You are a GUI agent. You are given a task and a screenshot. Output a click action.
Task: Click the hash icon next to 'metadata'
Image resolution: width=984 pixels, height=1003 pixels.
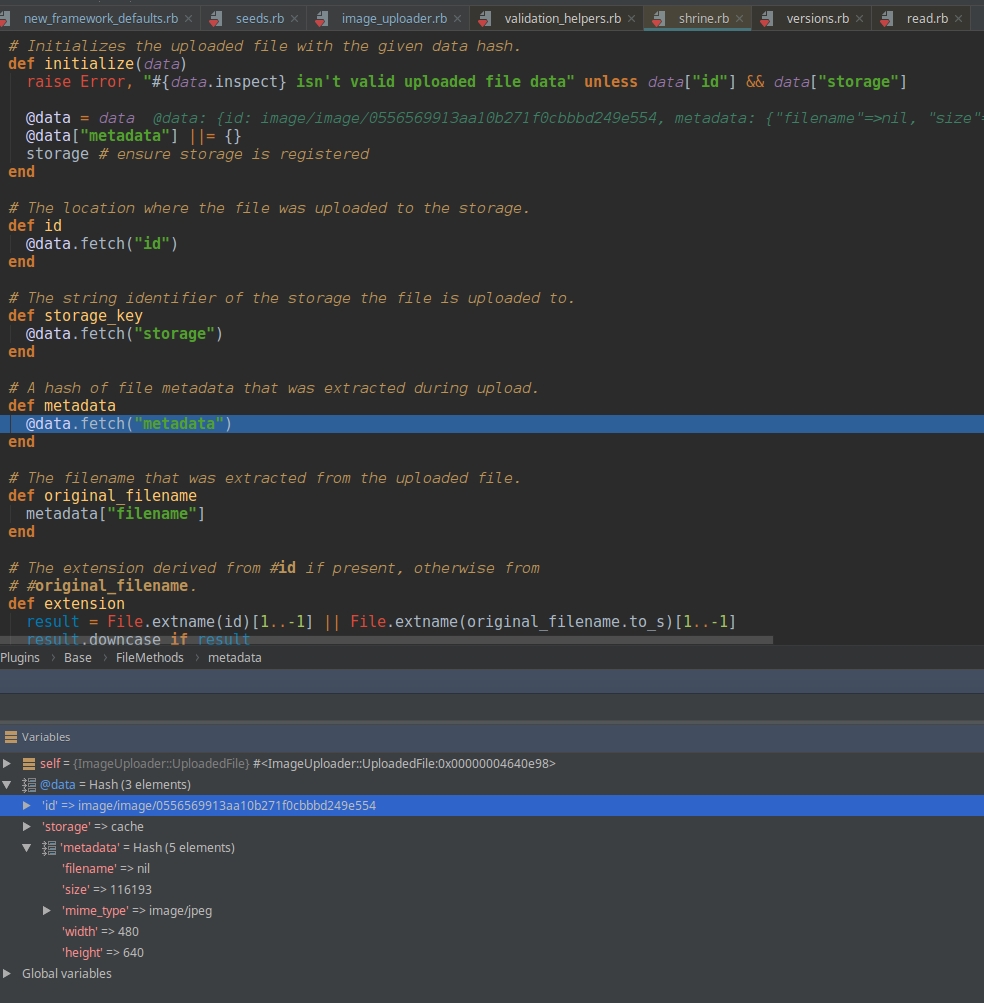(49, 848)
